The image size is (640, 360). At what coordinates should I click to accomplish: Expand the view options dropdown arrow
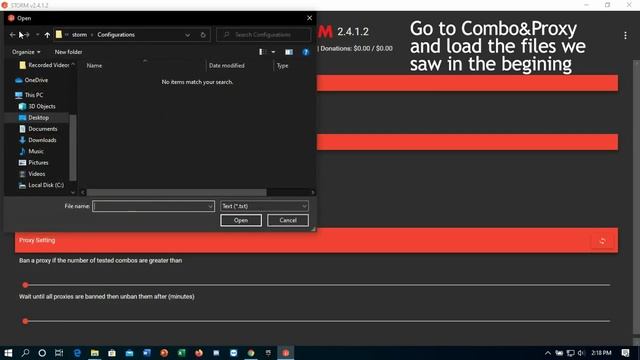[x=273, y=52]
